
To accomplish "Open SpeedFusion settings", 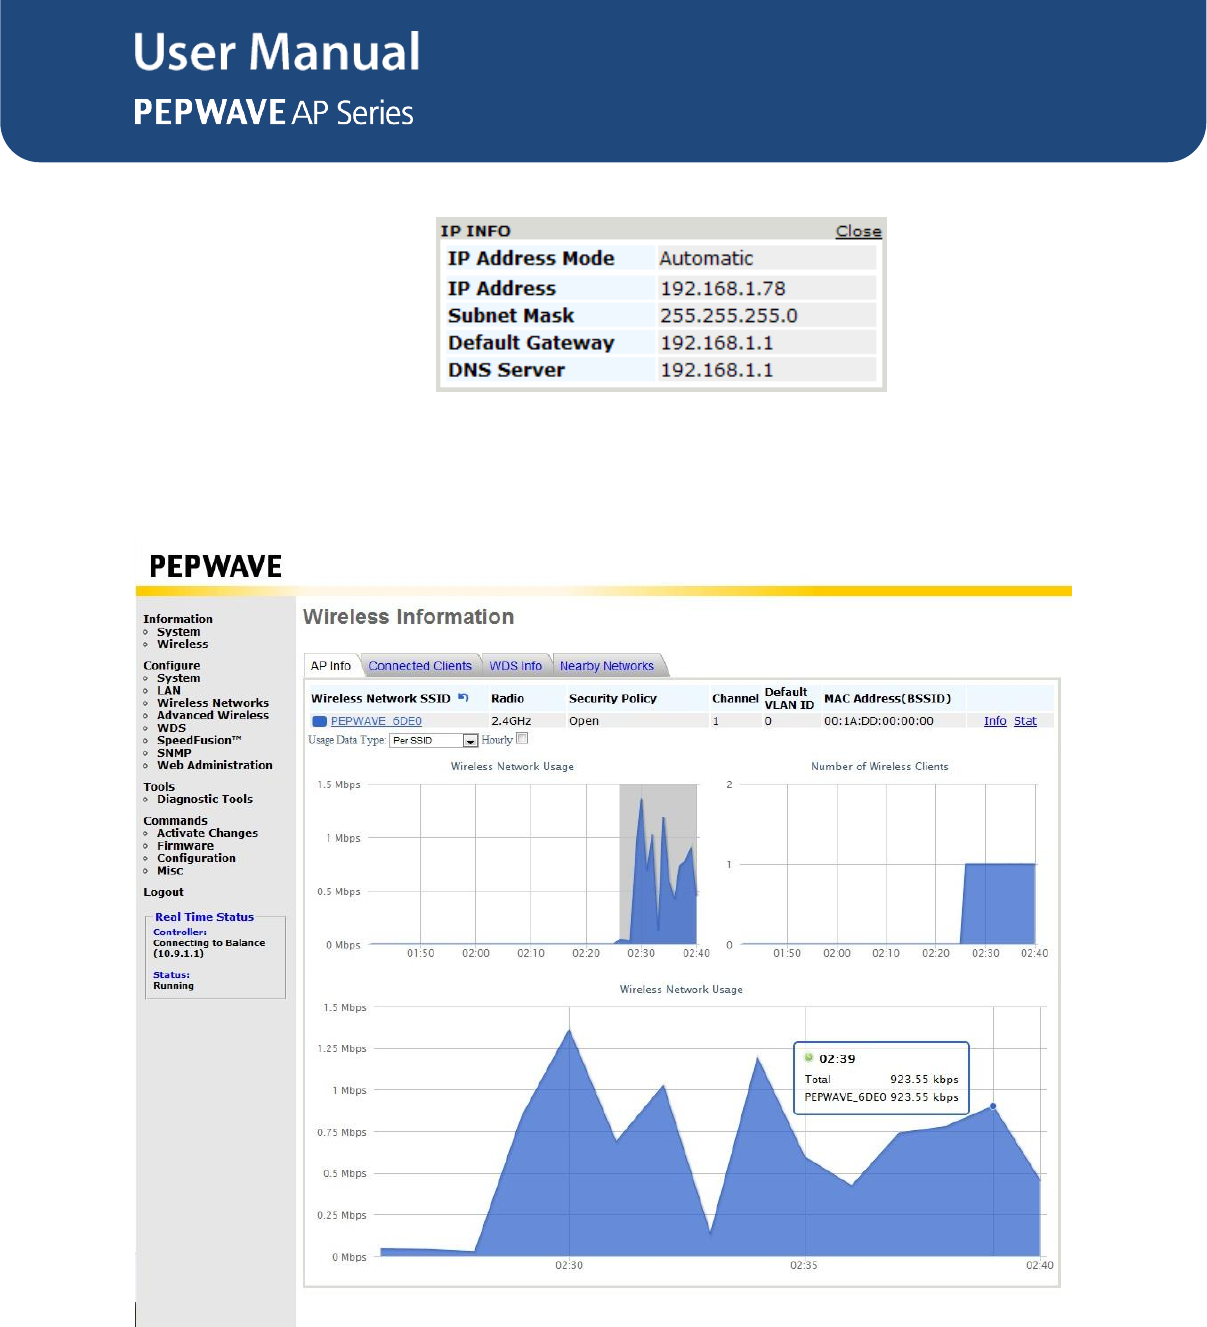I will click(x=199, y=740).
